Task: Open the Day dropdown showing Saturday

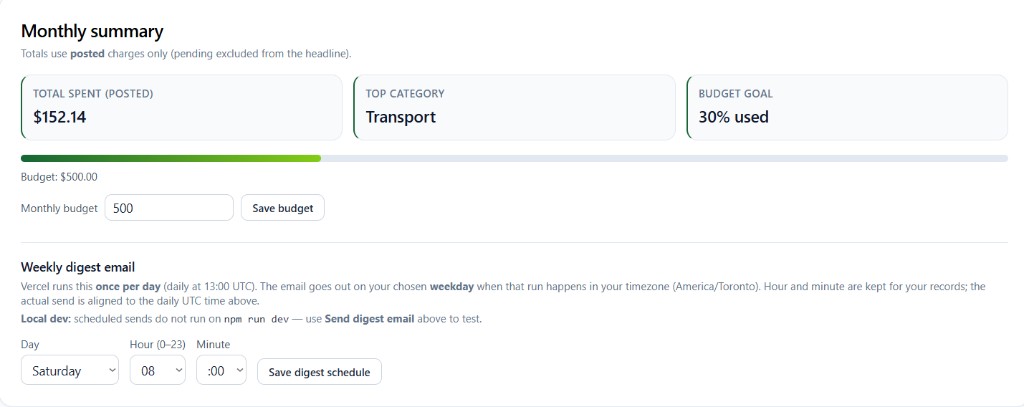Action: pyautogui.click(x=70, y=371)
